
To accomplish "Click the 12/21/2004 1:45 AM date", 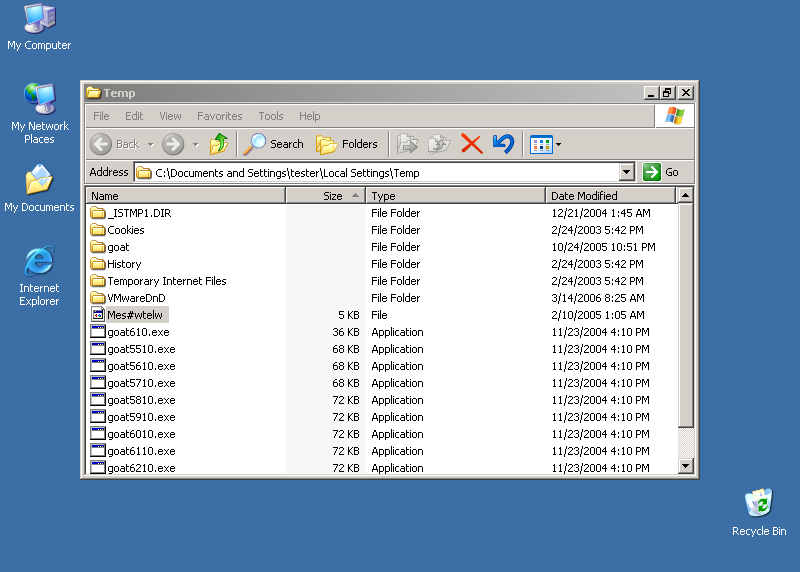I will [601, 213].
